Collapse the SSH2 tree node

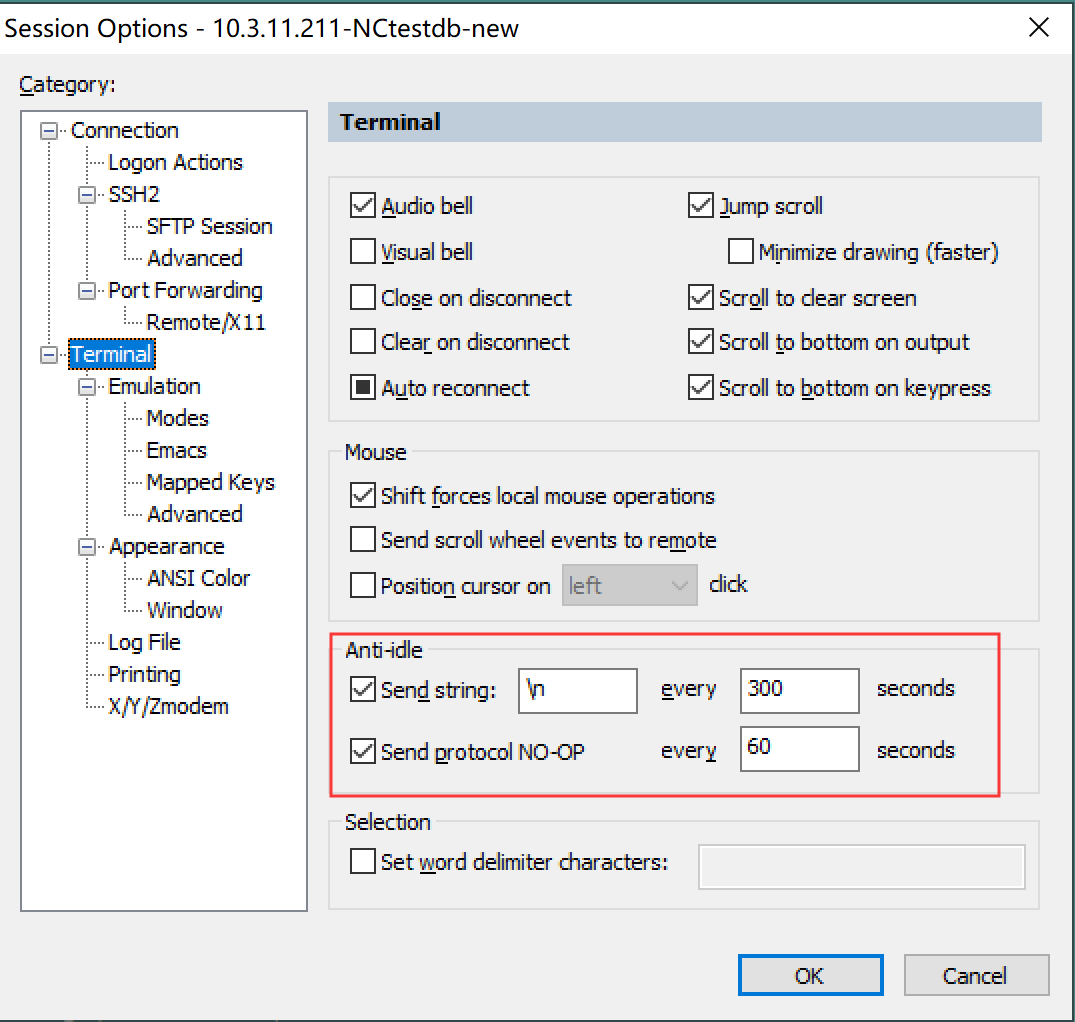coord(87,195)
